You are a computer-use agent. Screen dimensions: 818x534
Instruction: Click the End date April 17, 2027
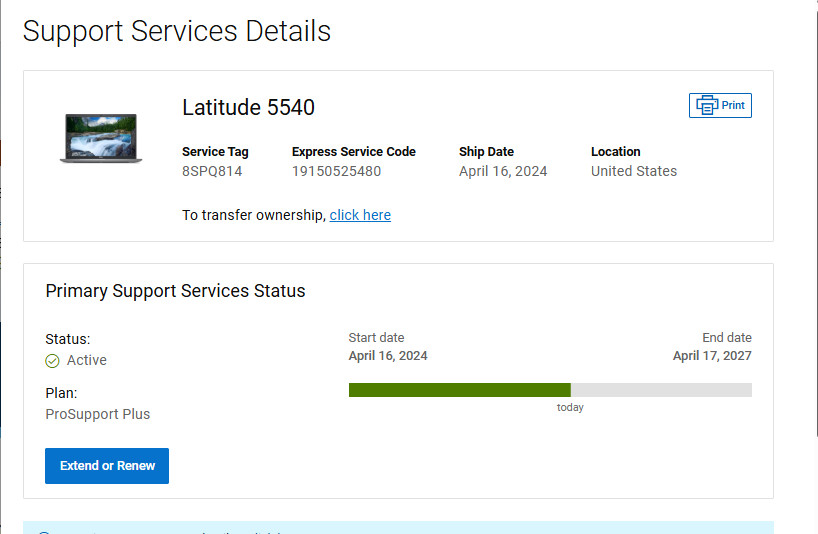(x=712, y=356)
